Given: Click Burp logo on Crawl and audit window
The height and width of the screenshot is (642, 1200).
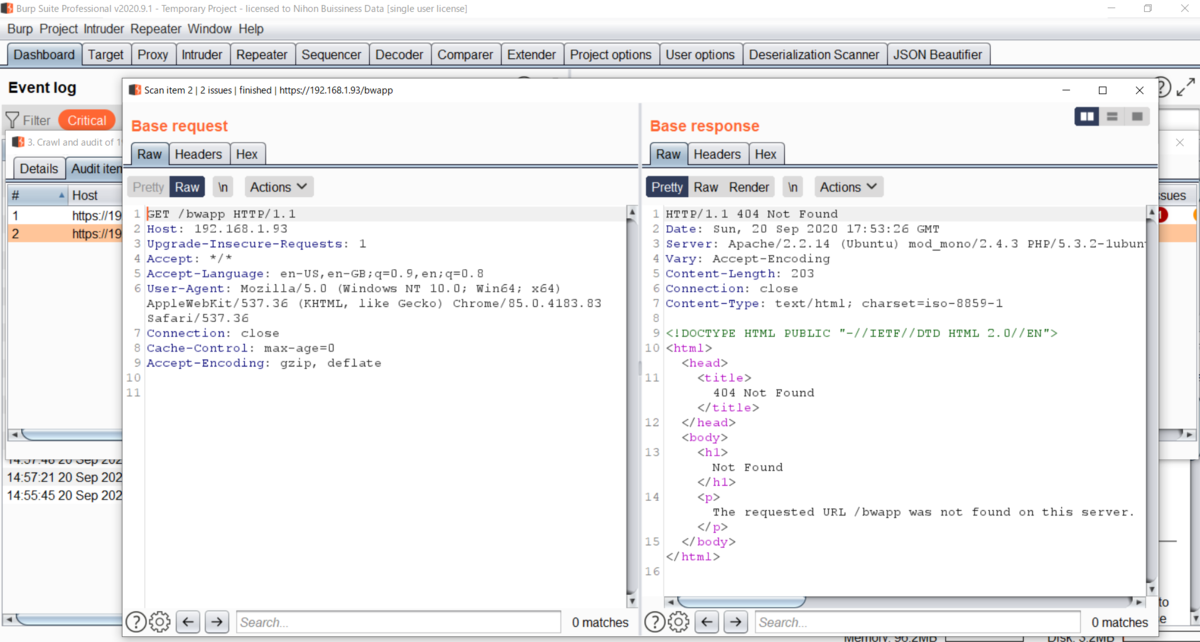Looking at the screenshot, I should coord(18,142).
